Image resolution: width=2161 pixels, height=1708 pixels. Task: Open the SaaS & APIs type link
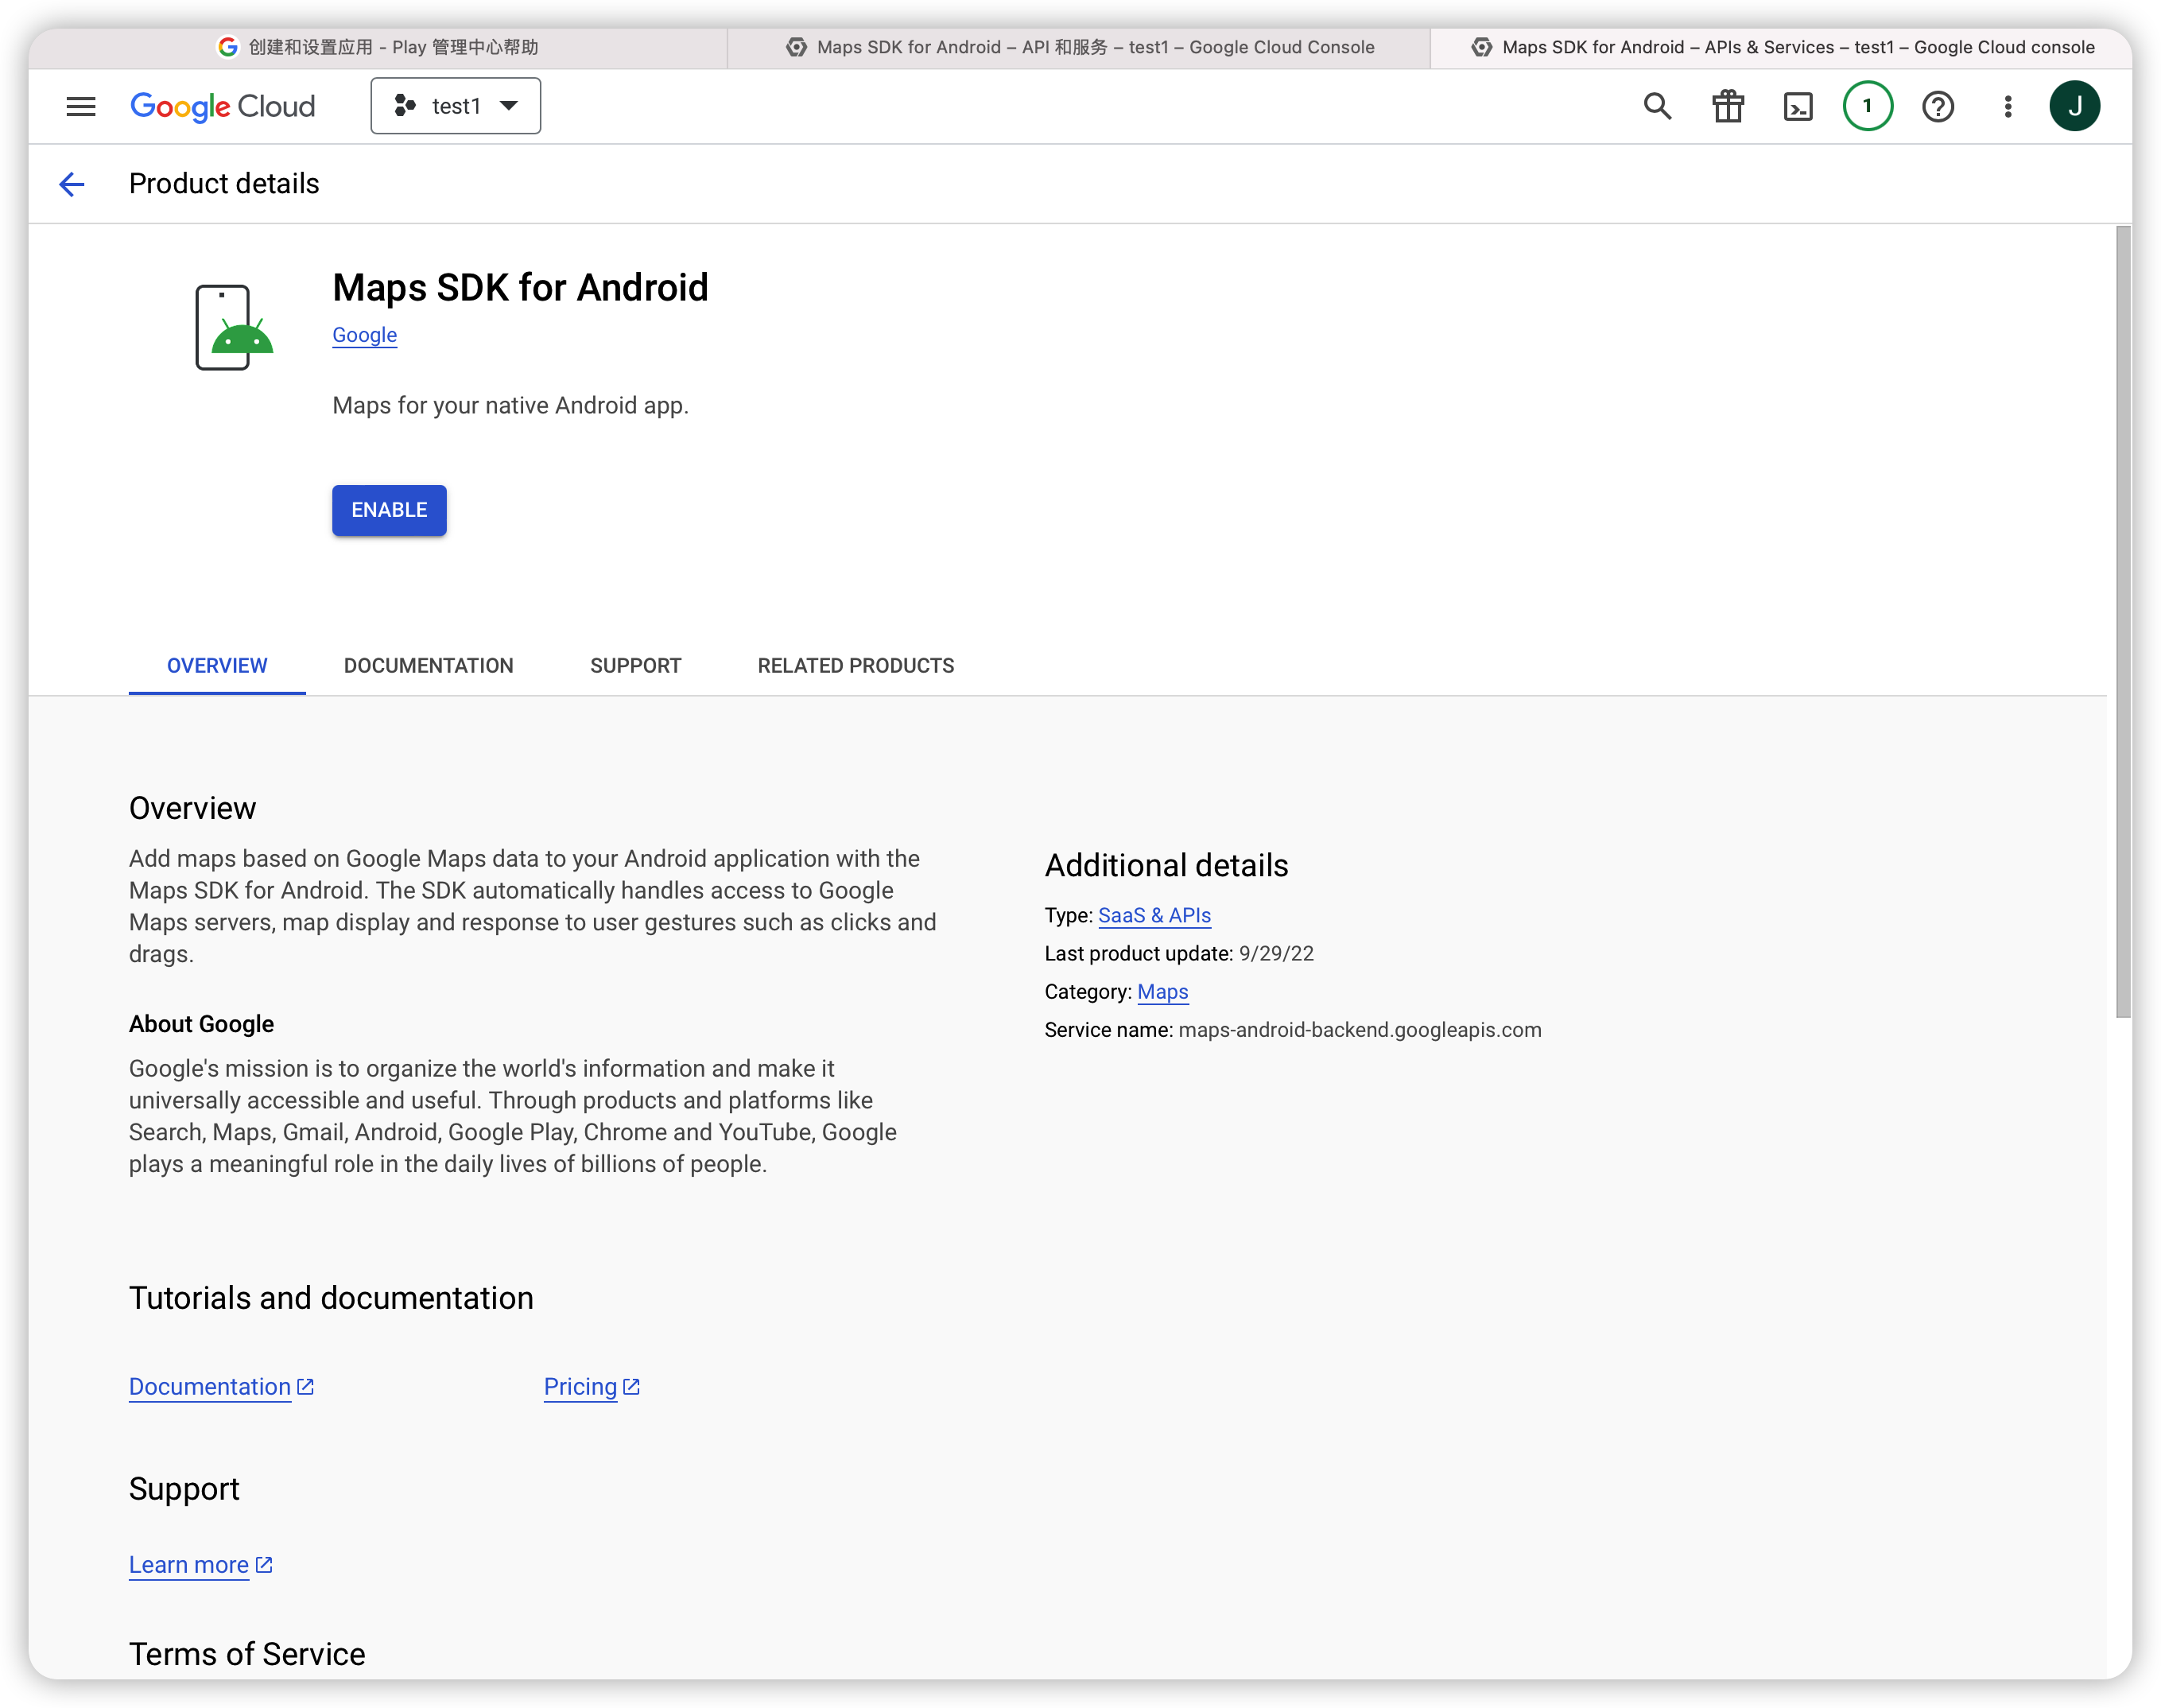point(1154,915)
